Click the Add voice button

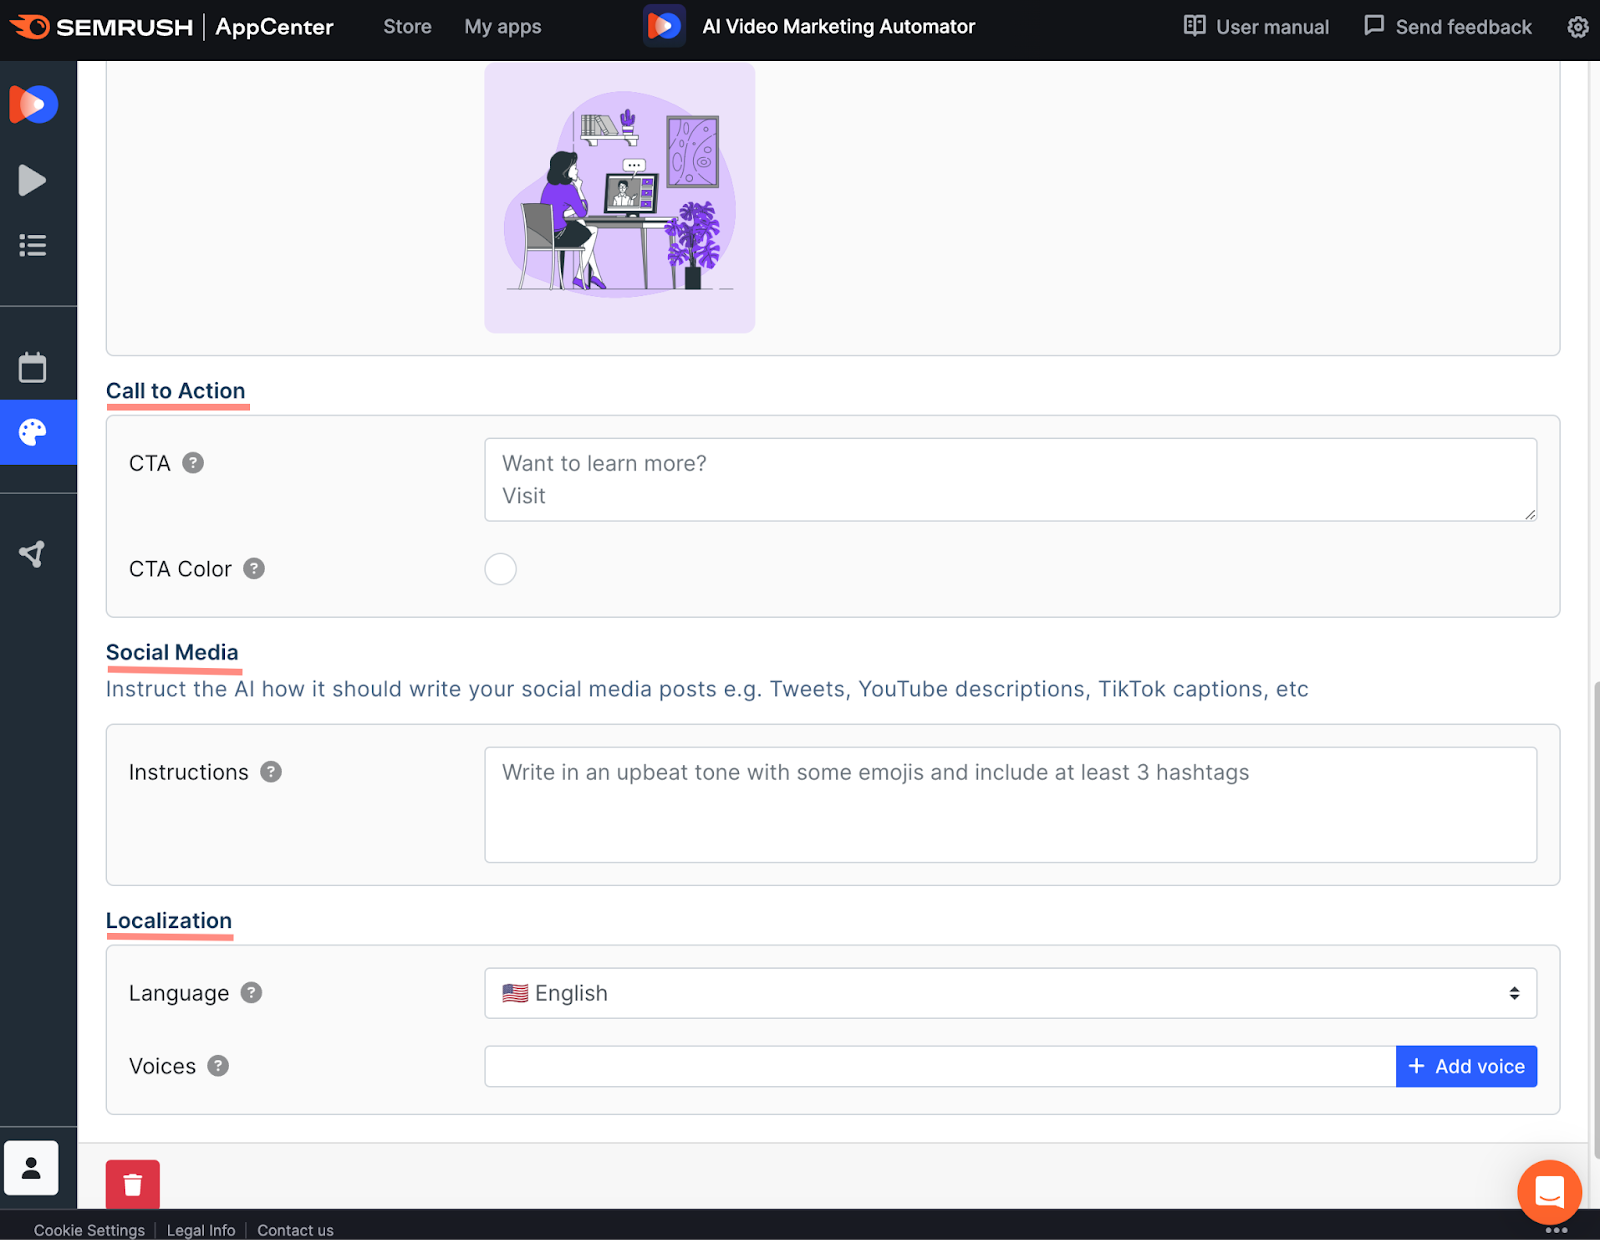(x=1466, y=1066)
